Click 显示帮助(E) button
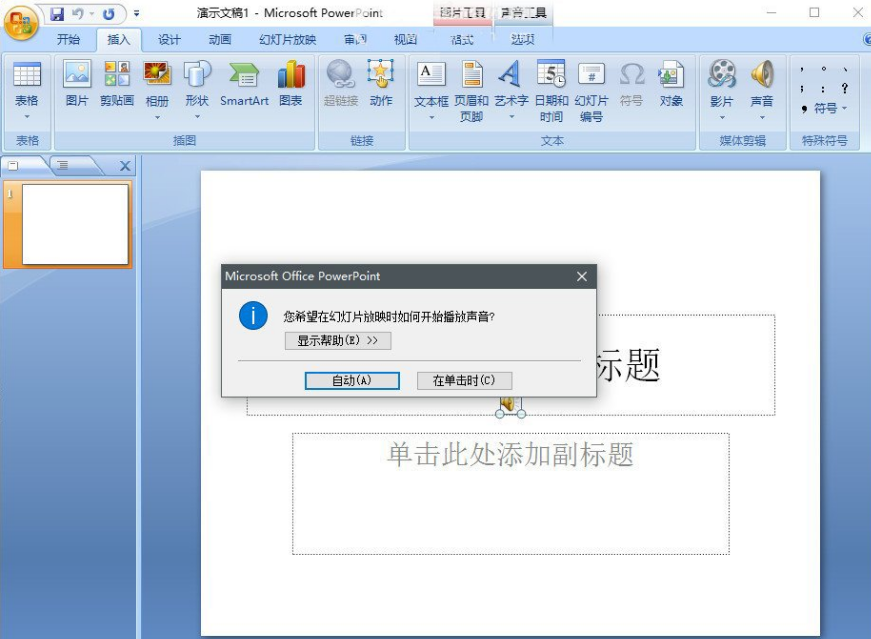This screenshot has height=639, width=871. tap(338, 341)
